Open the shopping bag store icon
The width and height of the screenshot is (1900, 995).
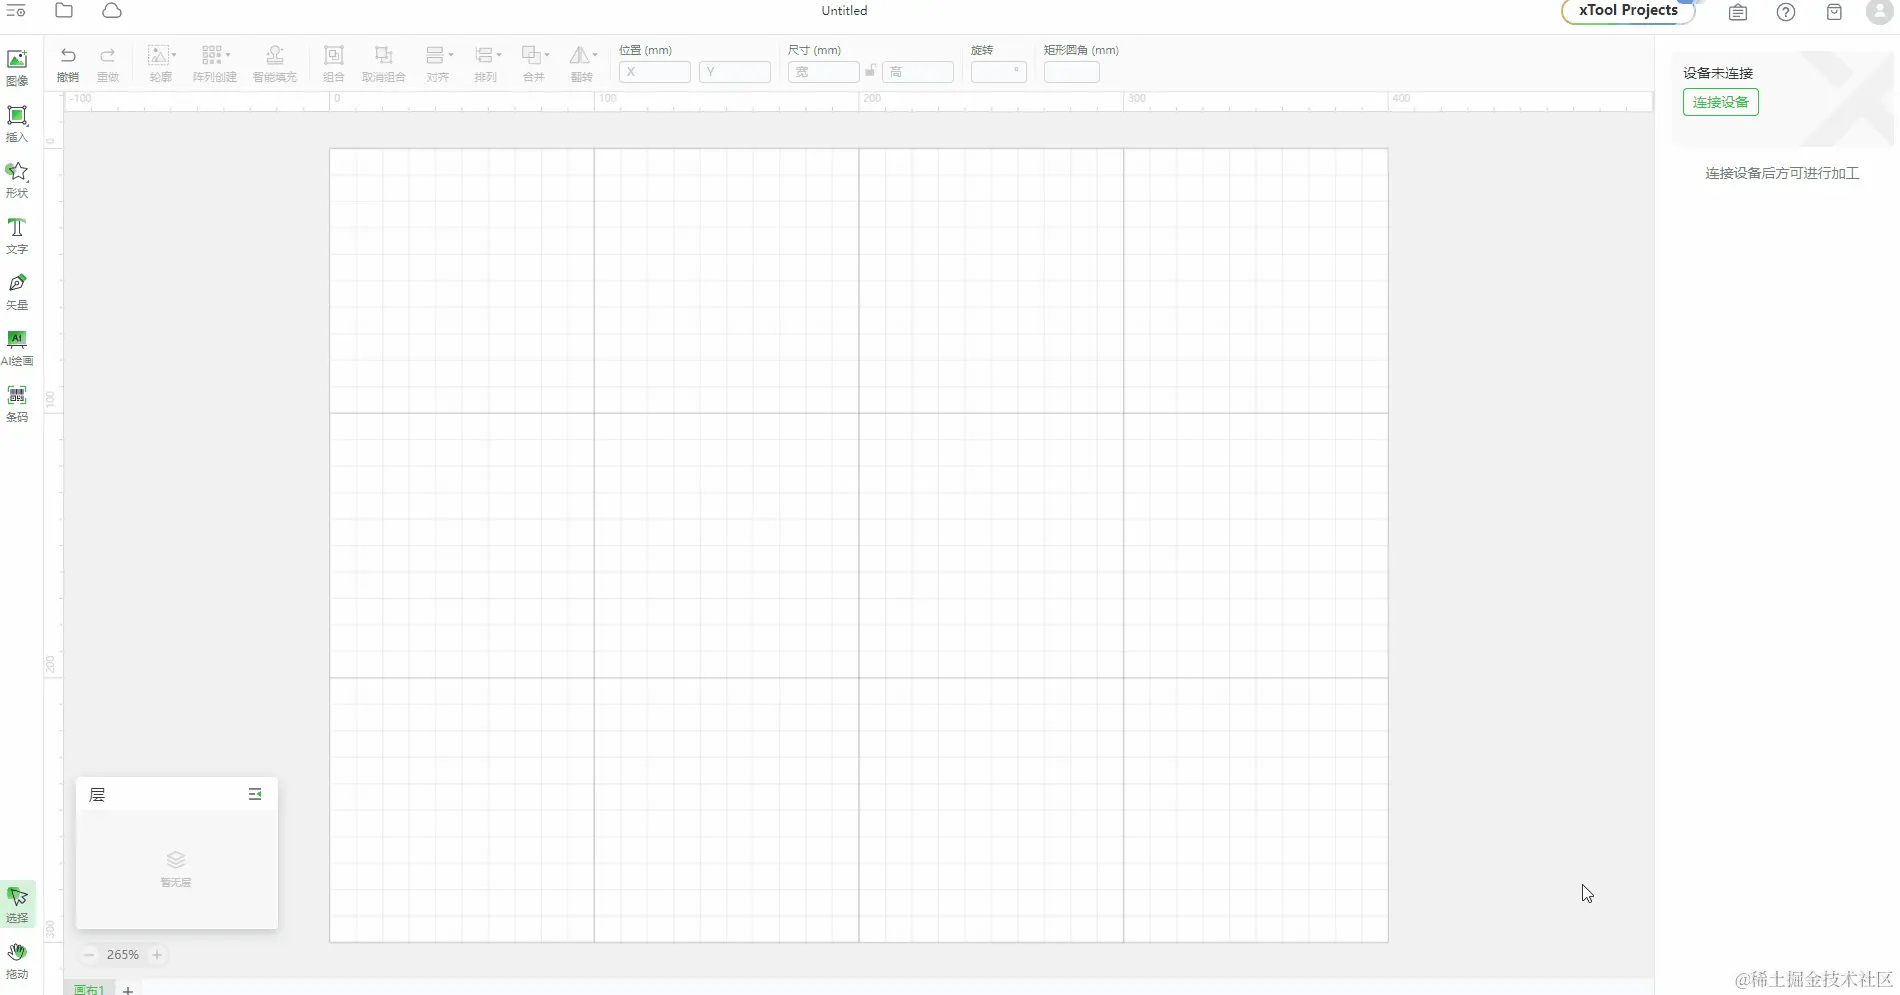tap(1834, 12)
